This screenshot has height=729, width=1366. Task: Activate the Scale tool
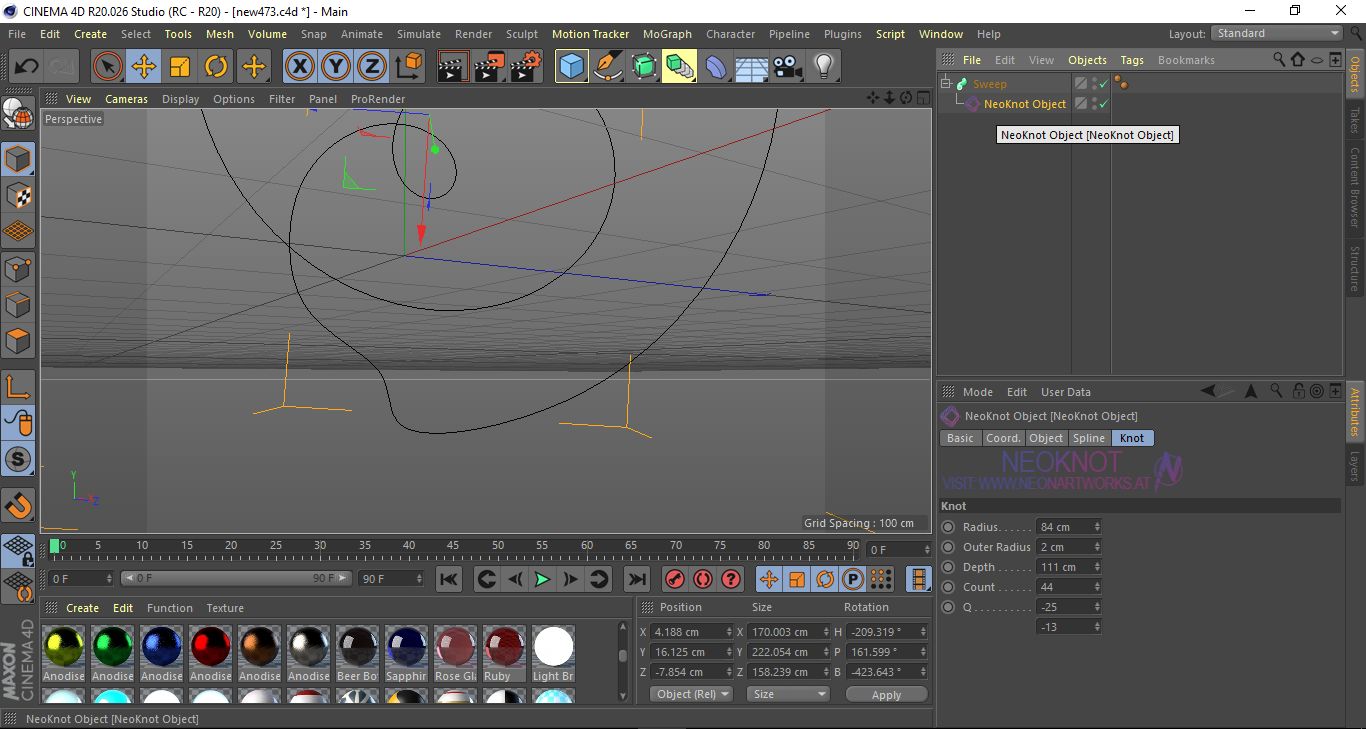(x=180, y=67)
